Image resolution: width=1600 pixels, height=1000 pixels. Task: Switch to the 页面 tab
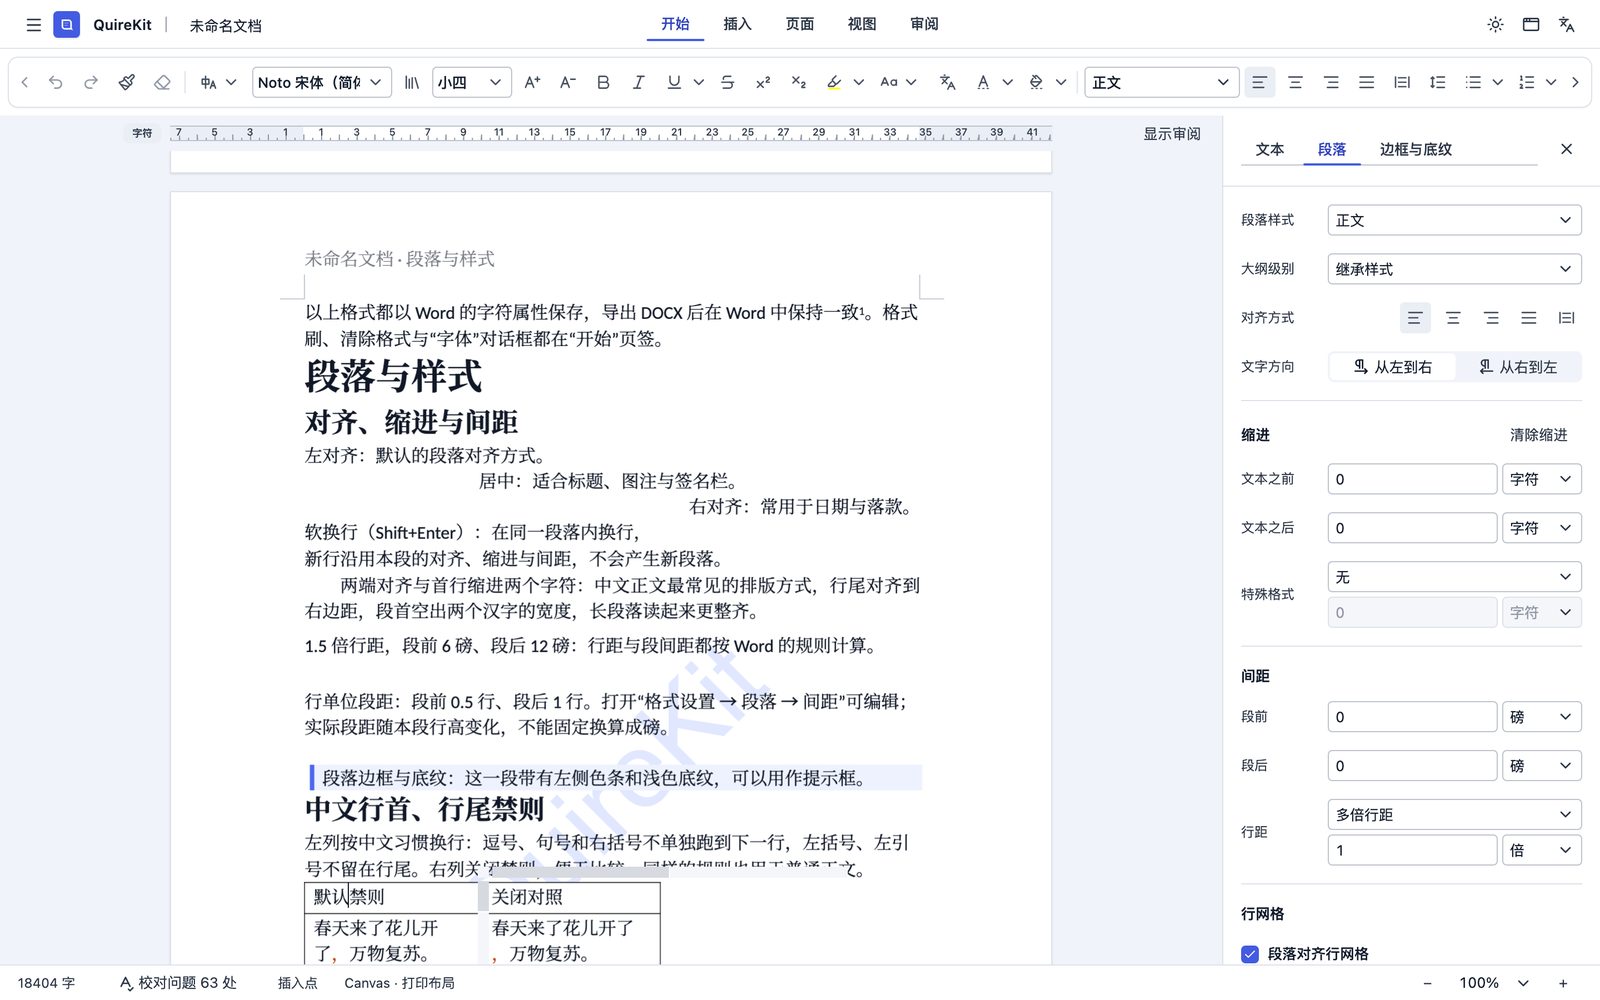pos(800,24)
